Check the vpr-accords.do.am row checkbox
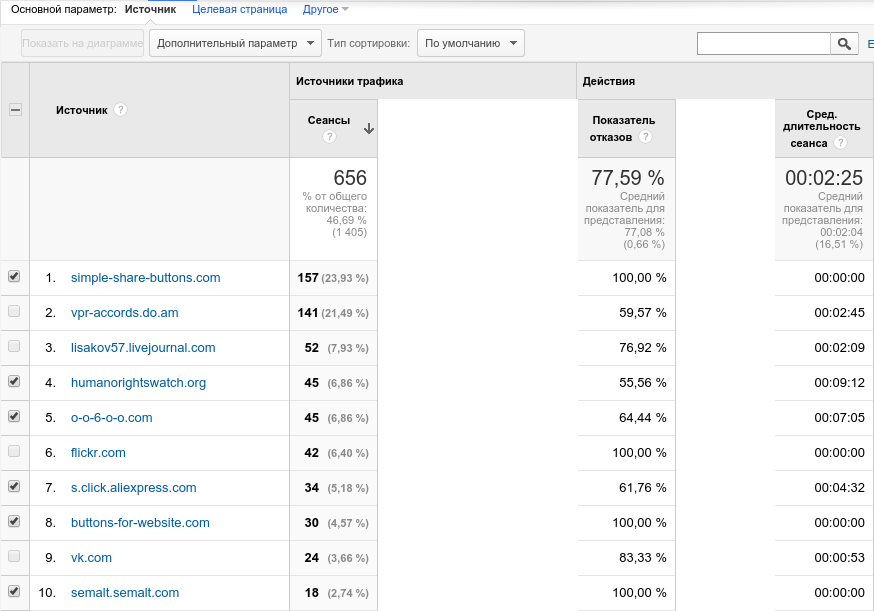874x611 pixels. [x=14, y=311]
